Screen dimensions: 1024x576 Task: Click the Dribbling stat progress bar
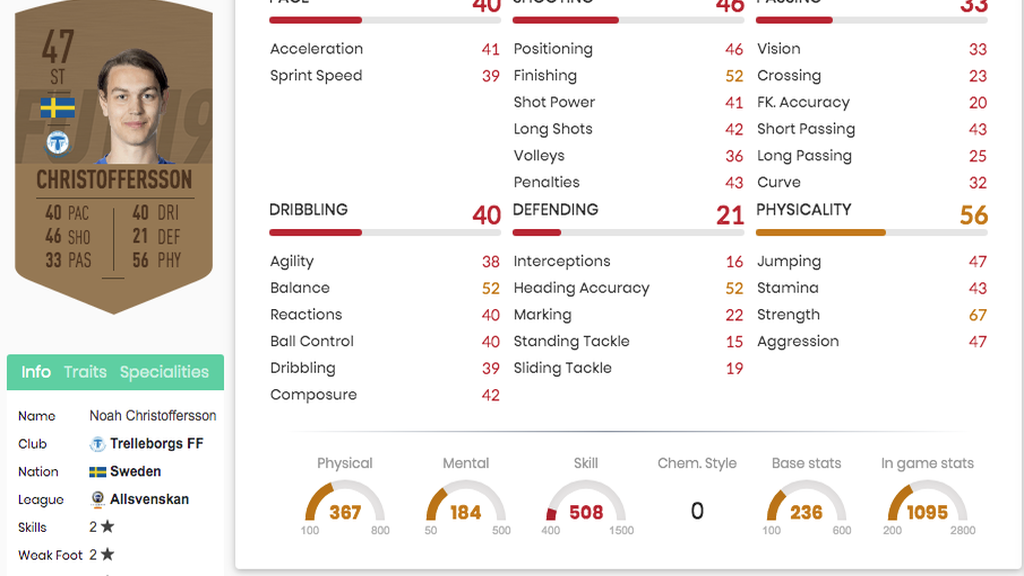click(385, 232)
